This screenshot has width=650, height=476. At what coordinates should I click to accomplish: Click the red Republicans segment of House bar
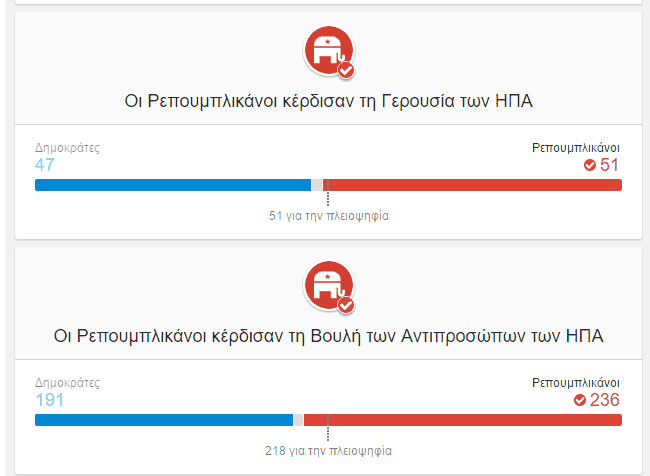click(x=463, y=420)
